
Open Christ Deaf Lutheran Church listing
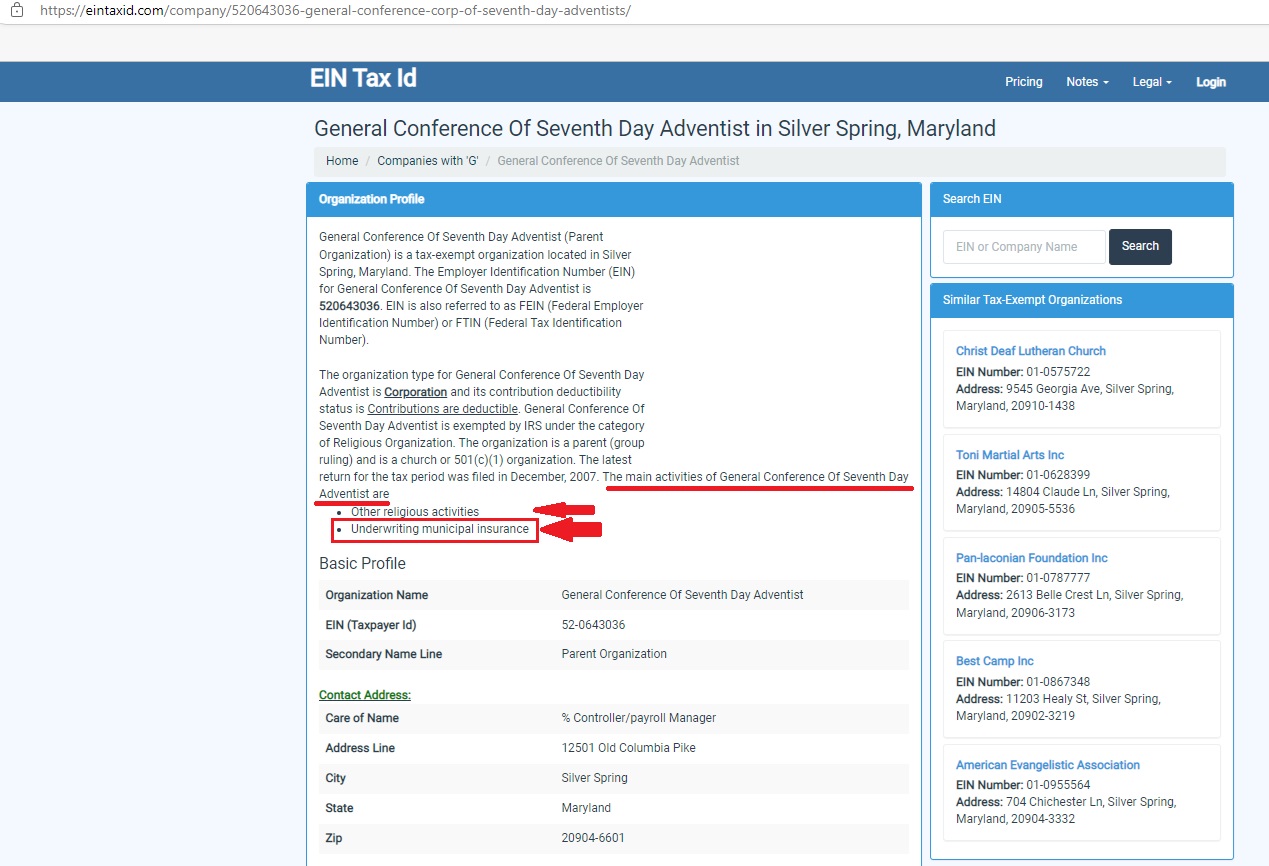click(x=1030, y=351)
